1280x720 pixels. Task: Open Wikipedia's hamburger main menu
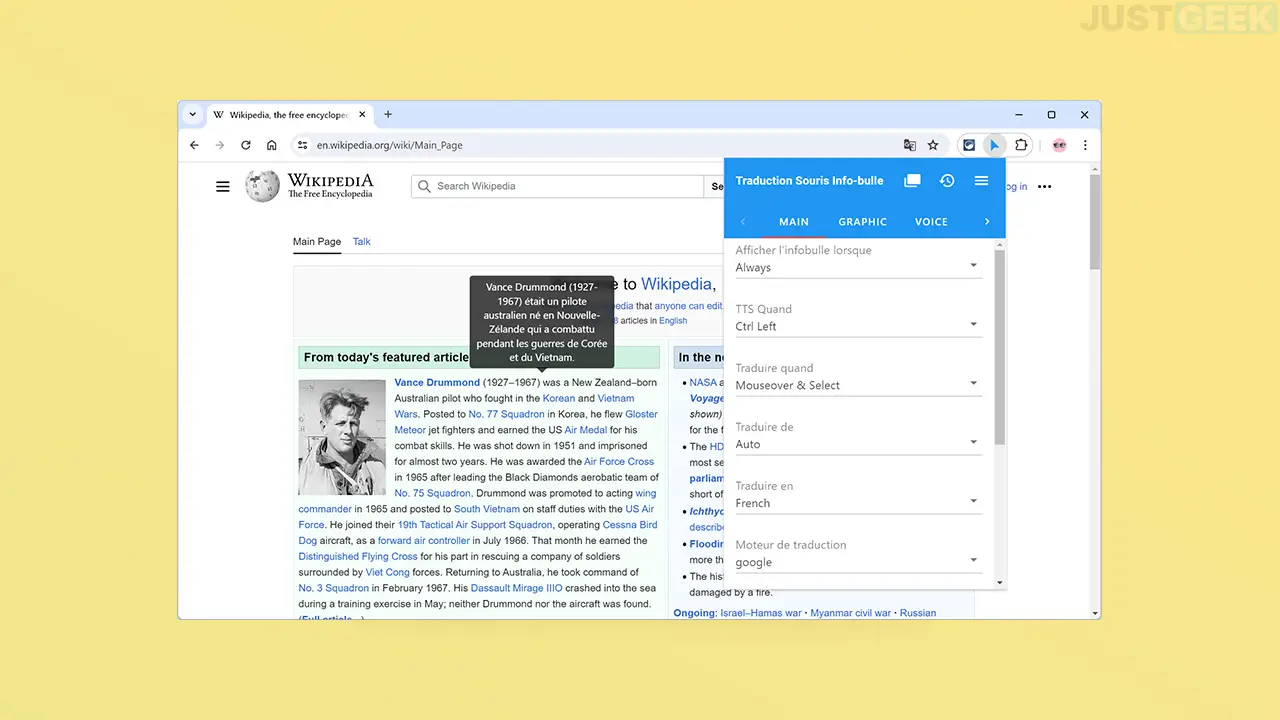(x=223, y=186)
